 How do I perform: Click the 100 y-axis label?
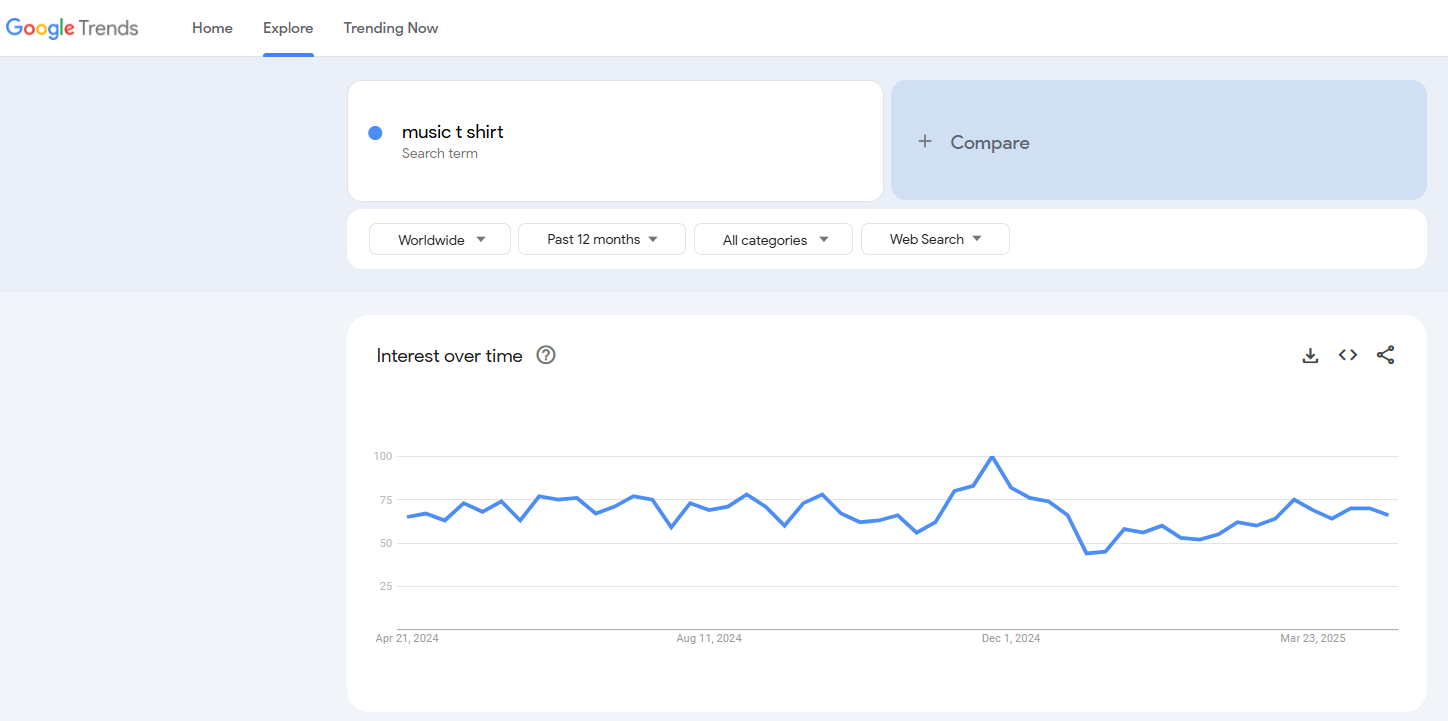382,456
